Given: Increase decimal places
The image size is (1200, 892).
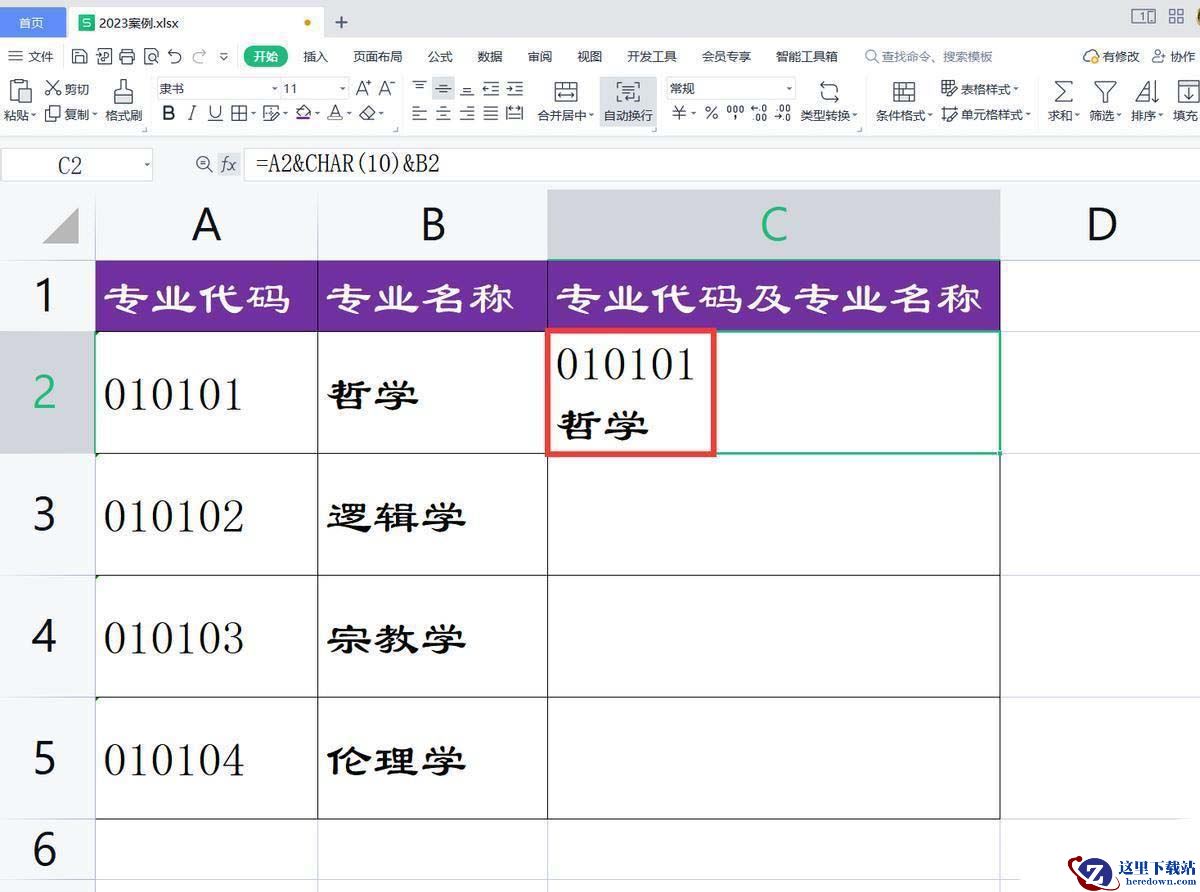Looking at the screenshot, I should coord(759,114).
